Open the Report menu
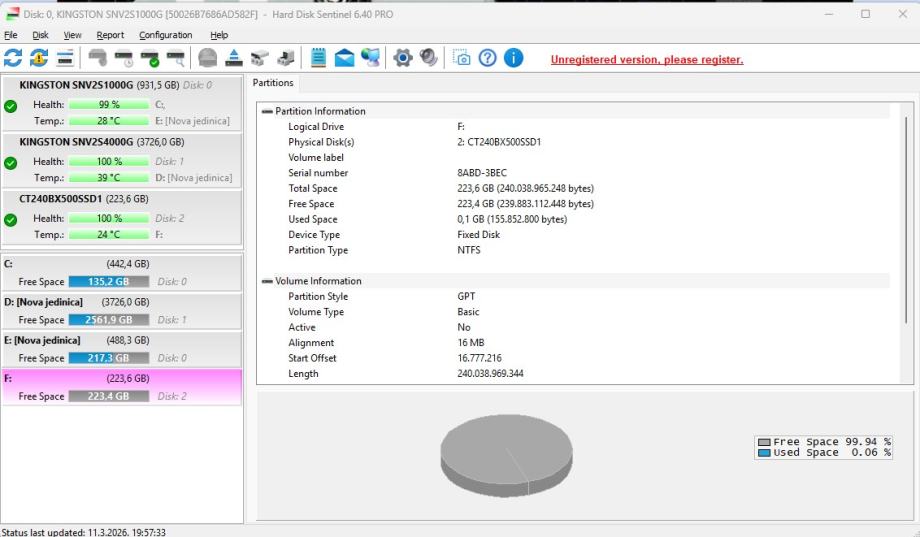 coord(110,35)
